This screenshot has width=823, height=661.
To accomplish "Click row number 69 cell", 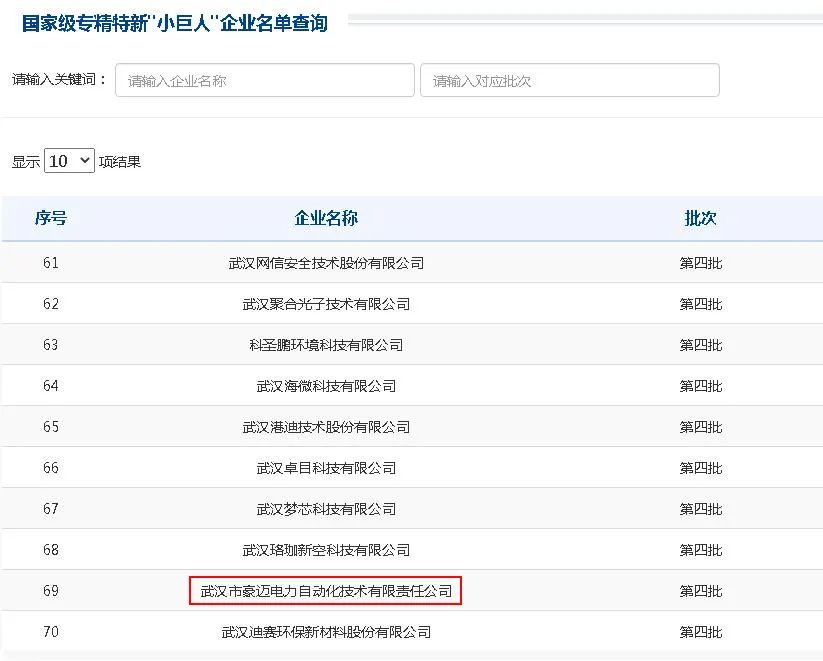I will click(x=51, y=591).
